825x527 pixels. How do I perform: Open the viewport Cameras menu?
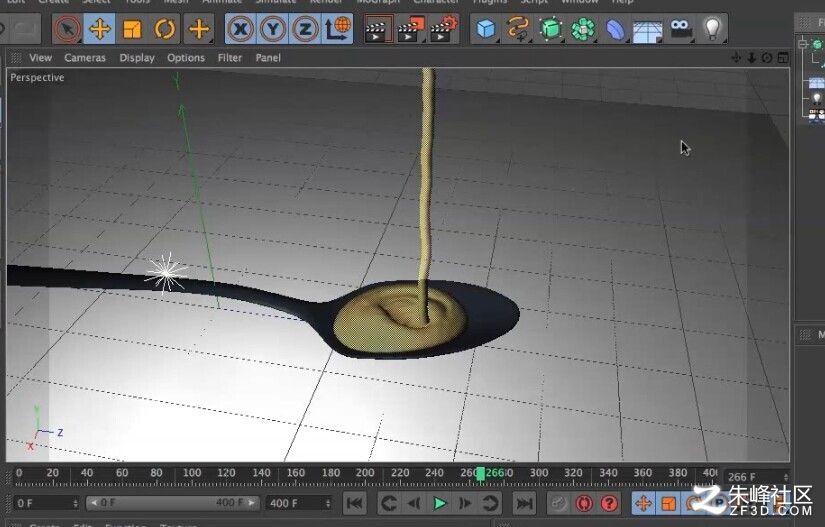pos(85,58)
